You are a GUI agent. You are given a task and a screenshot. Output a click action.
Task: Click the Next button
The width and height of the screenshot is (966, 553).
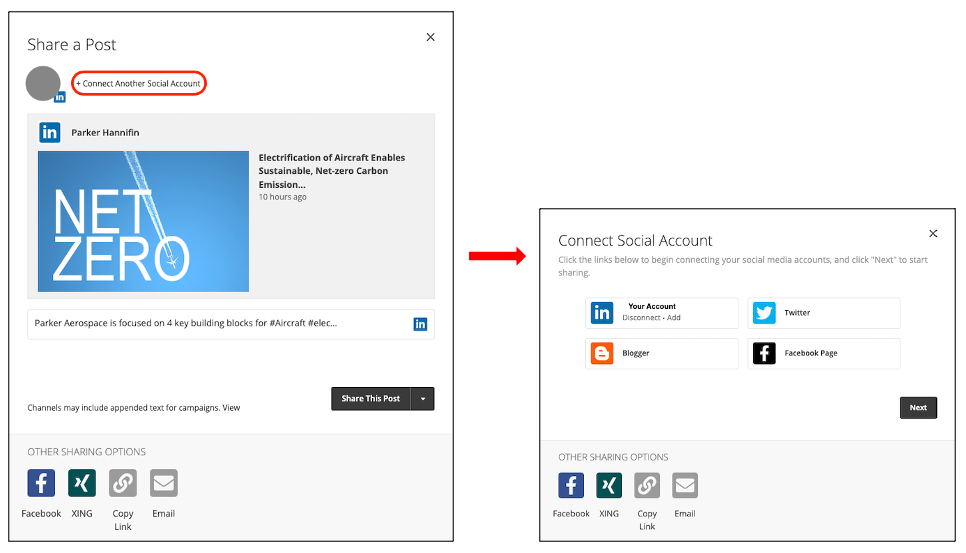click(918, 408)
